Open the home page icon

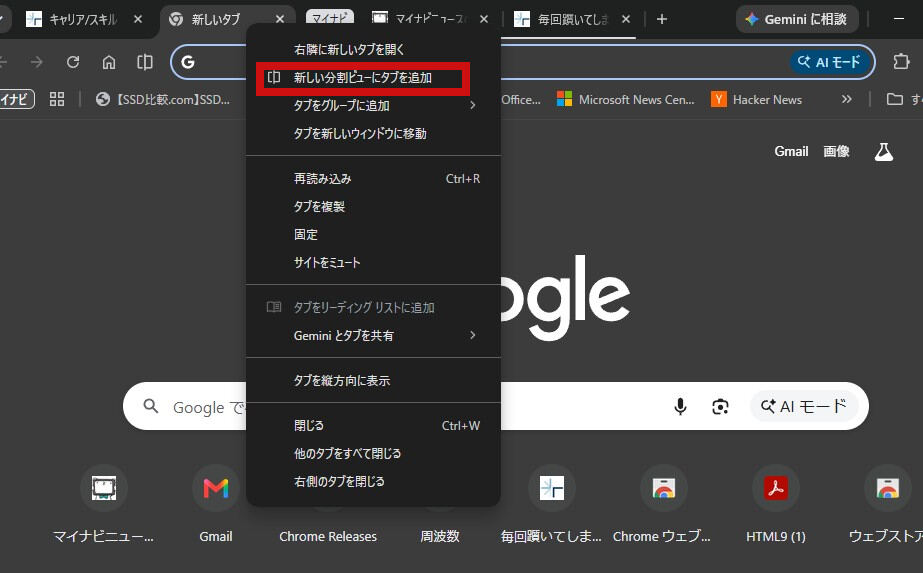click(109, 62)
